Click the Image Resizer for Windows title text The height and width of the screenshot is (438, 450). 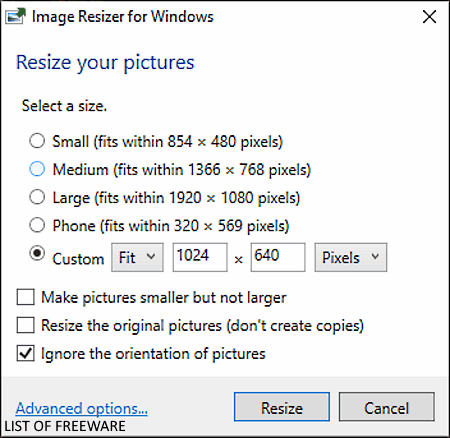123,17
